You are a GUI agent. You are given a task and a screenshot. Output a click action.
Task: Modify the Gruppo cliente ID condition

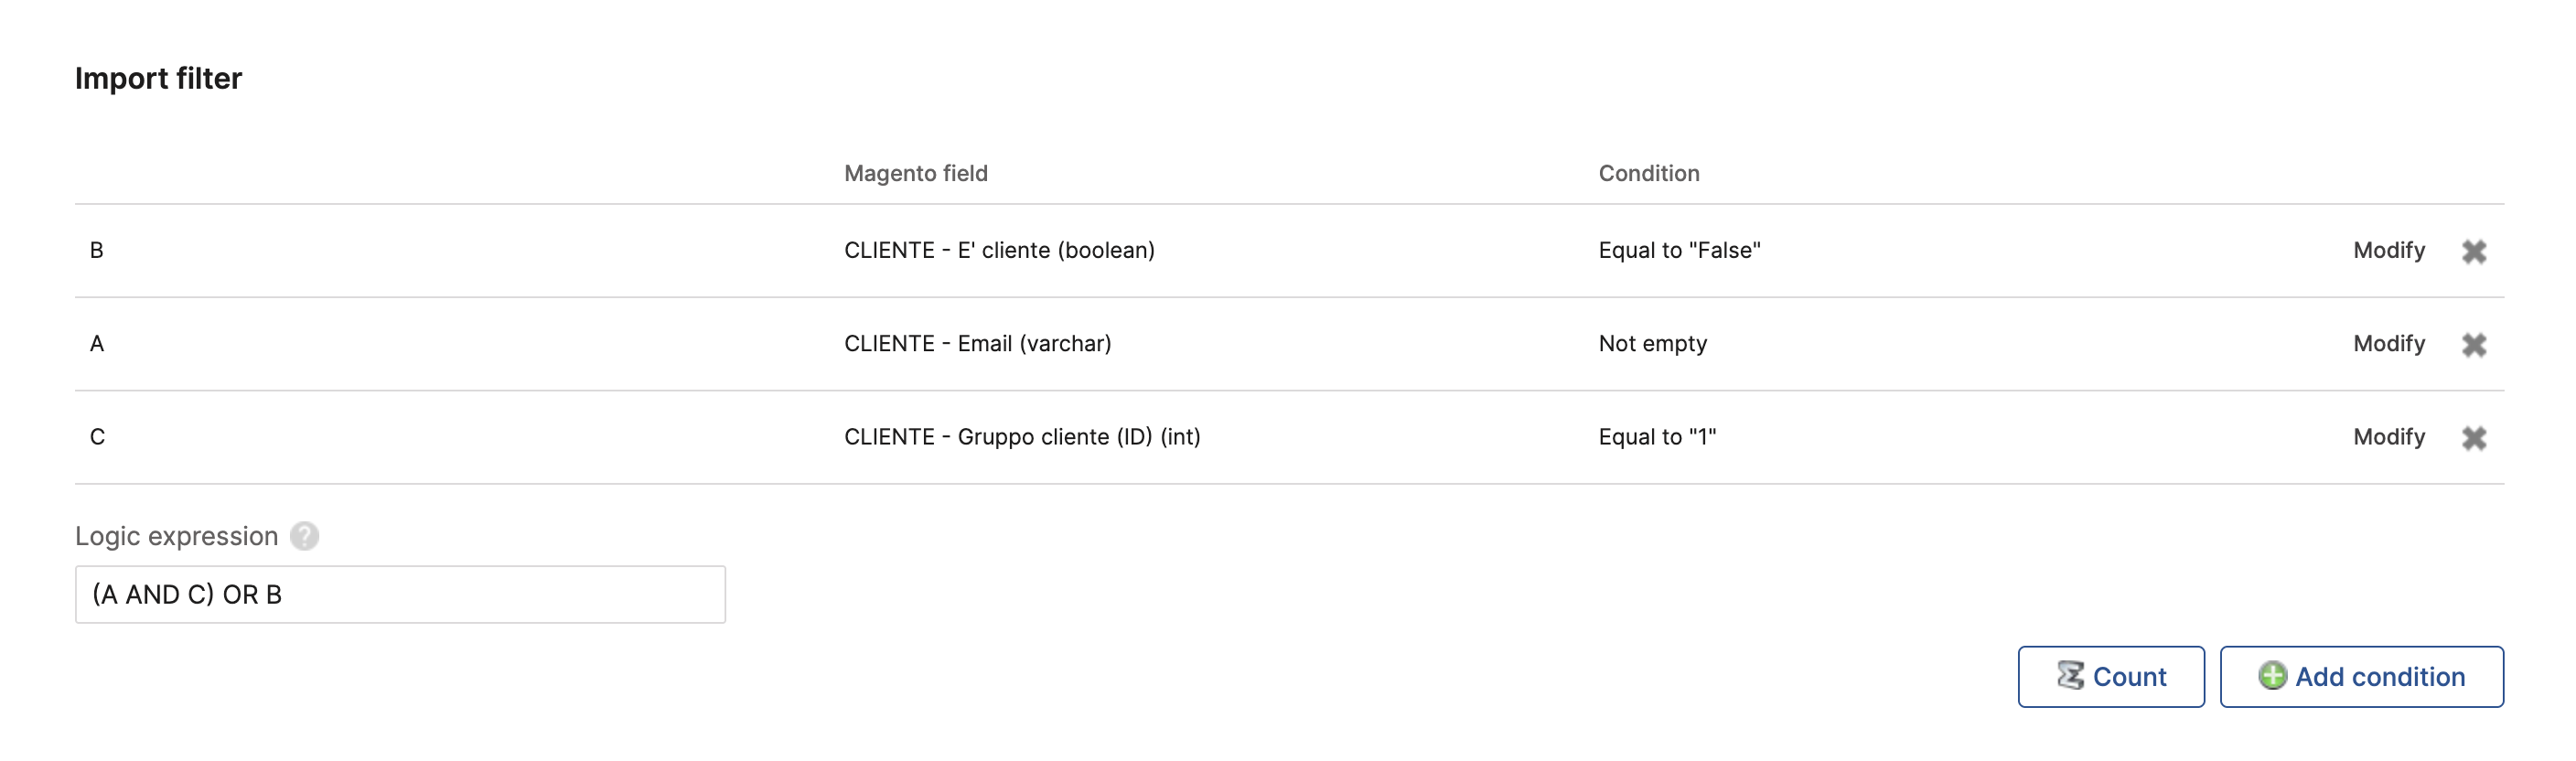pos(2388,437)
